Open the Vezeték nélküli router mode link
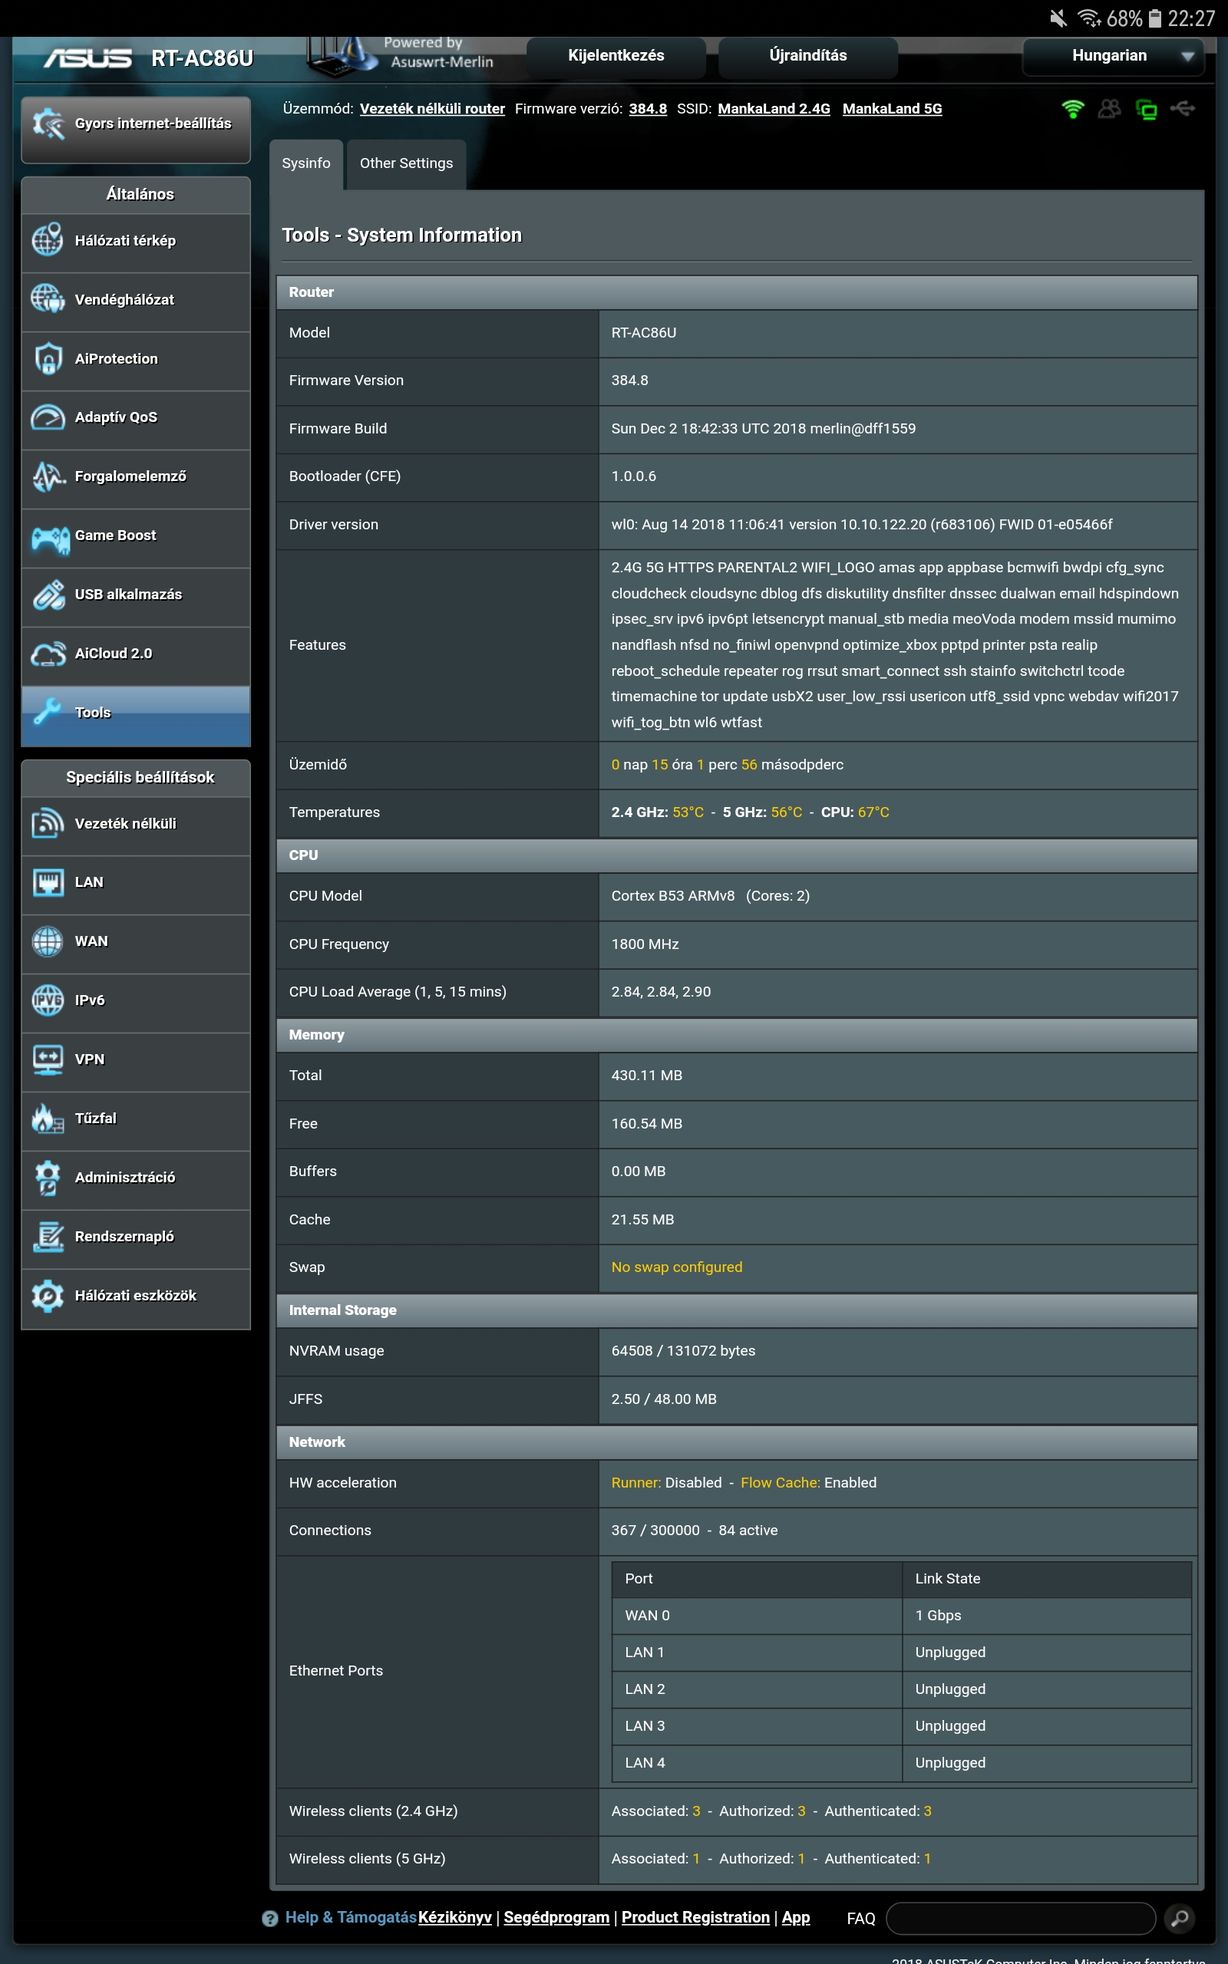The image size is (1228, 1964). pyautogui.click(x=432, y=109)
